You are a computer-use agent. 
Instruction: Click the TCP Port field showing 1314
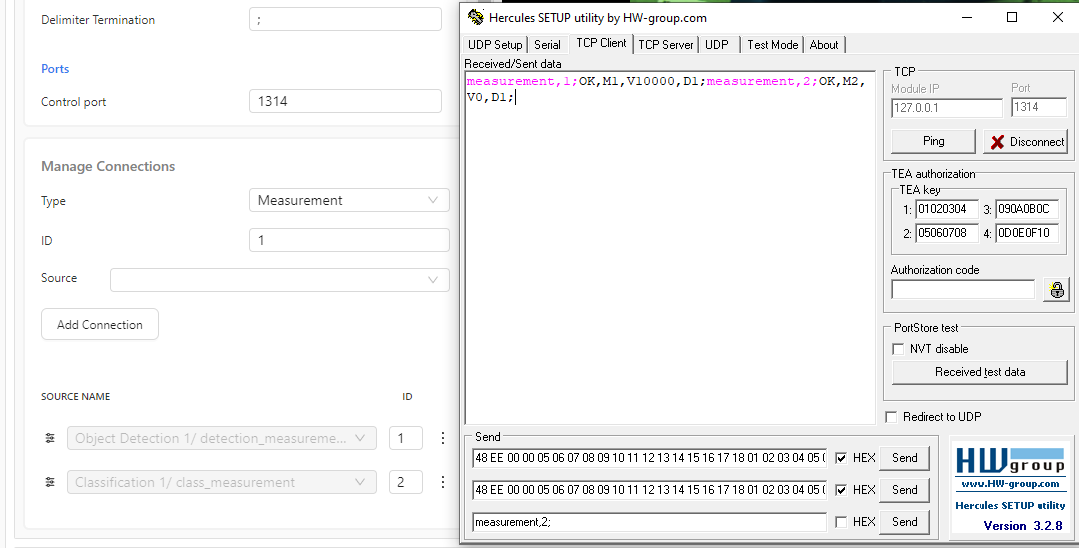click(1038, 107)
